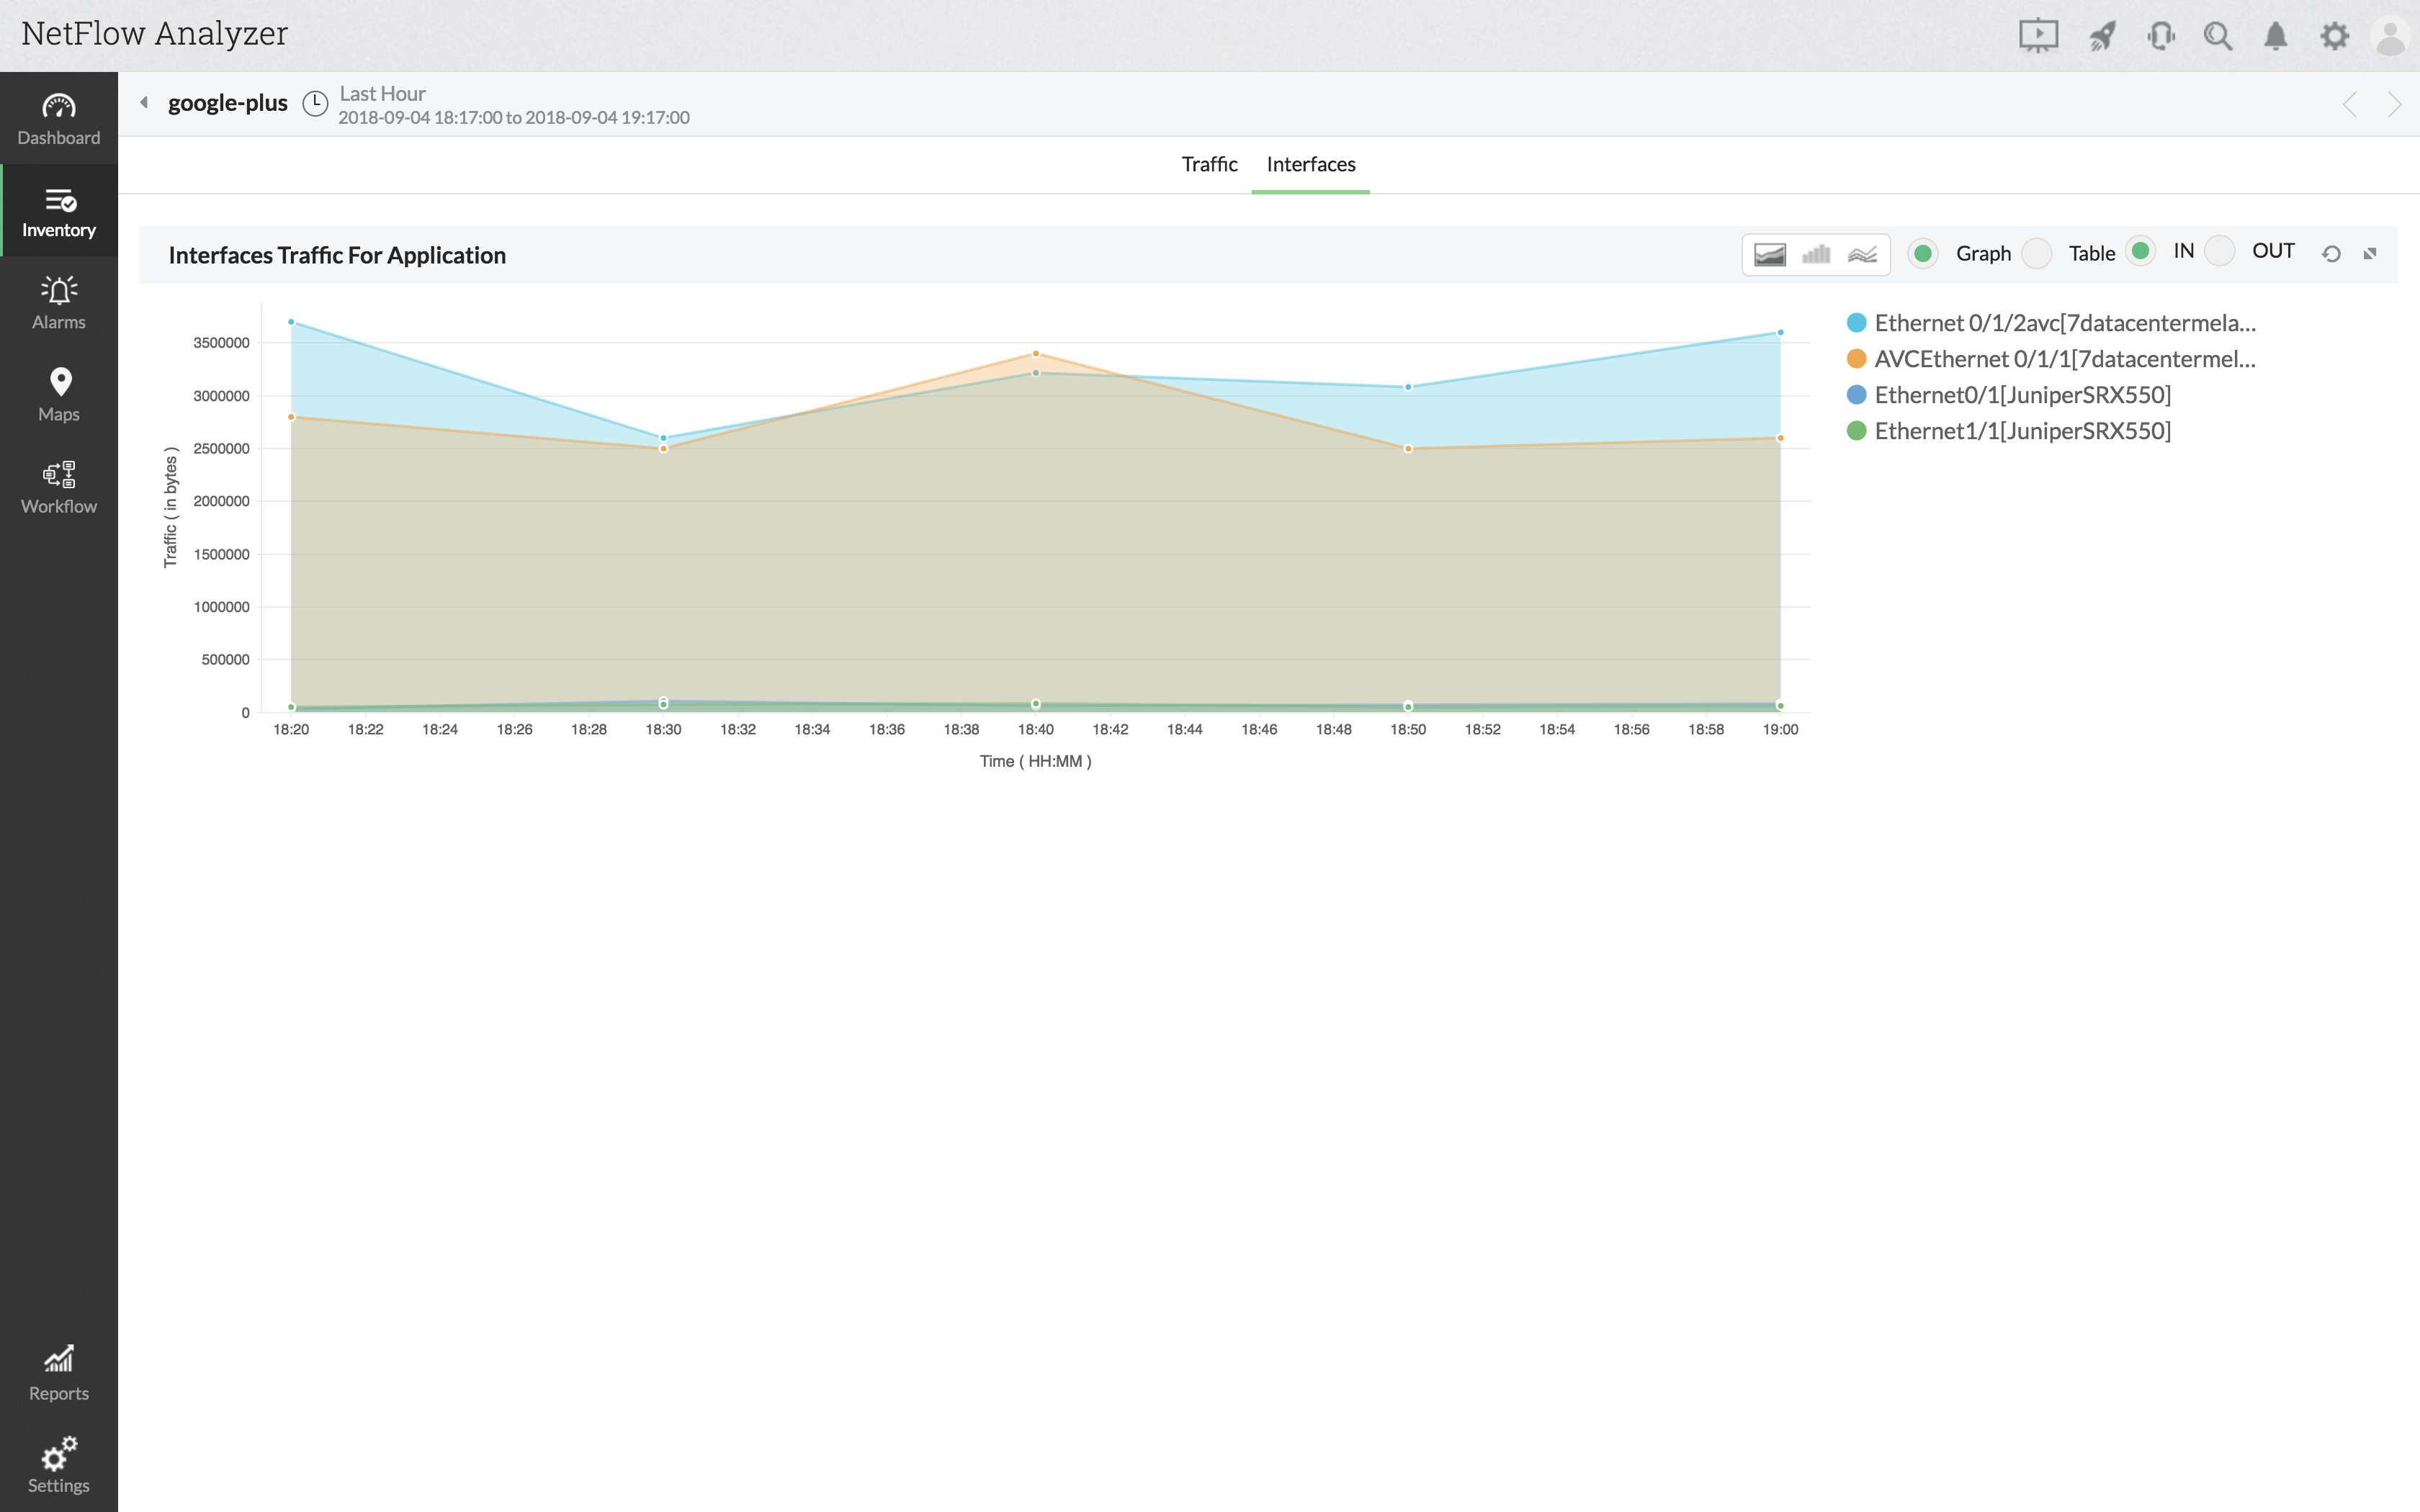Image resolution: width=2420 pixels, height=1512 pixels.
Task: Select the Interfaces tab
Action: (x=1310, y=164)
